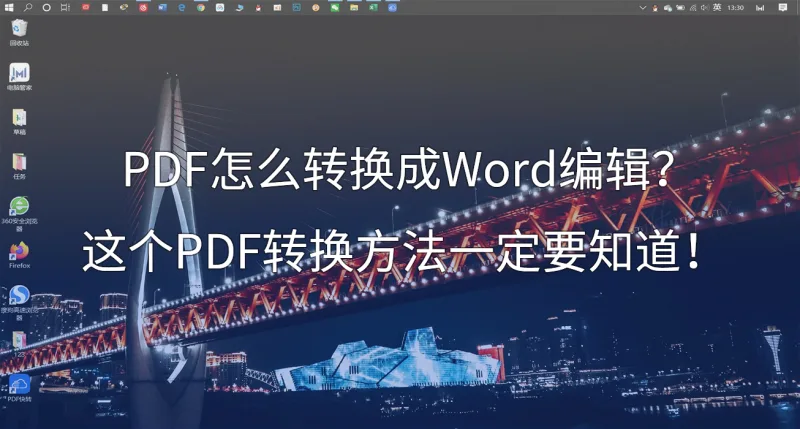The height and width of the screenshot is (429, 800).
Task: Open the Wi-Fi network tray icon
Action: pyautogui.click(x=693, y=8)
